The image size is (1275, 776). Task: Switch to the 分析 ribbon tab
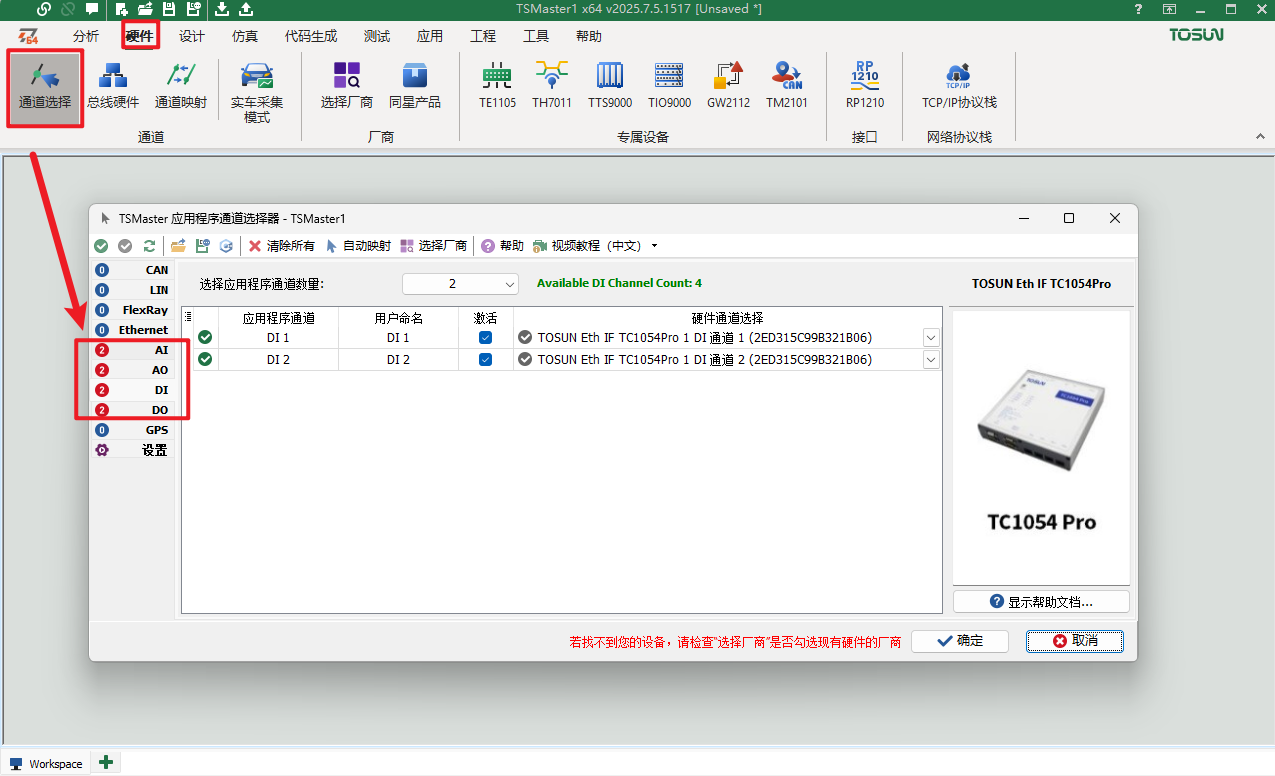(x=86, y=36)
